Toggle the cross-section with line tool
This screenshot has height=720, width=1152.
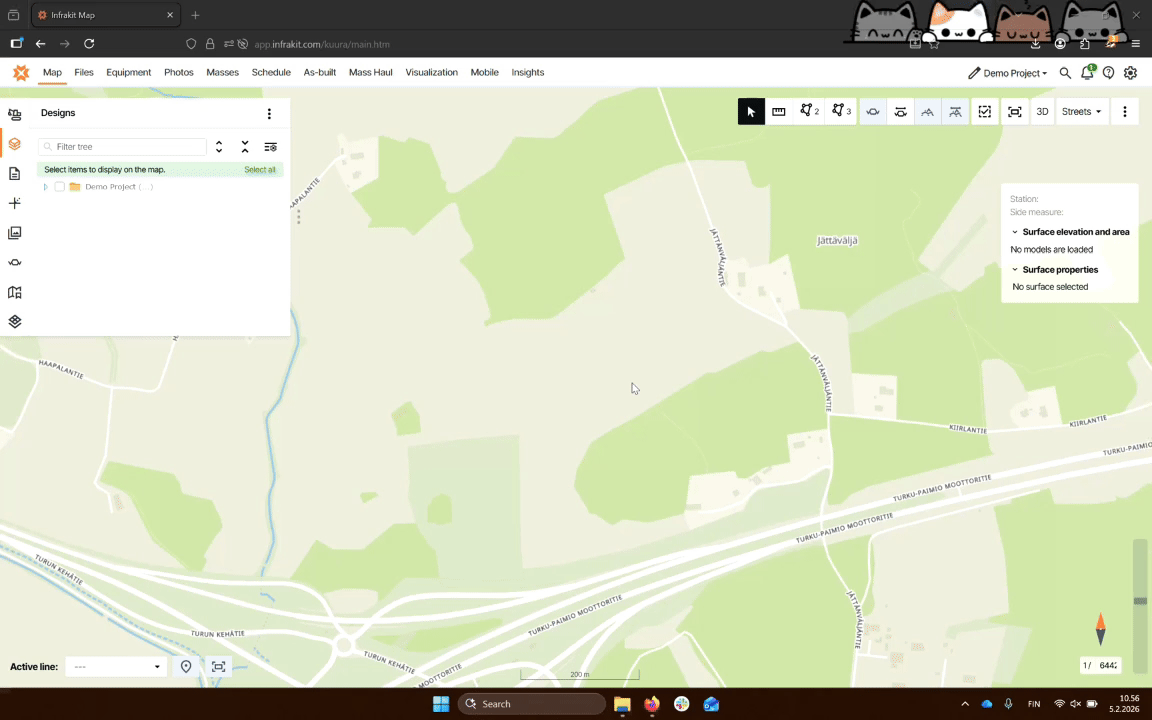click(900, 112)
